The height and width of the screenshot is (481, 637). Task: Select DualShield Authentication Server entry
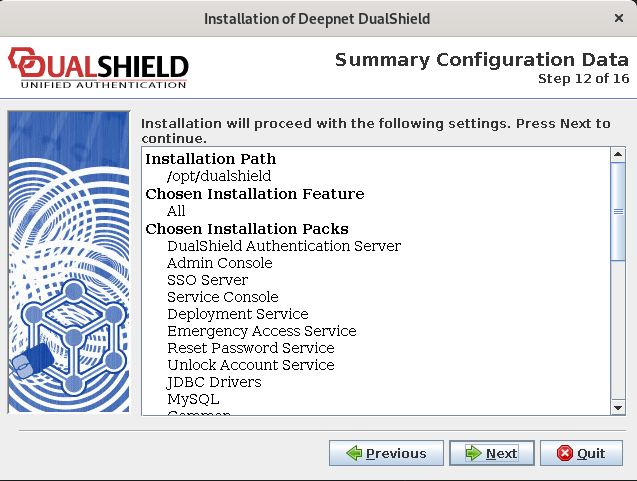click(x=284, y=246)
